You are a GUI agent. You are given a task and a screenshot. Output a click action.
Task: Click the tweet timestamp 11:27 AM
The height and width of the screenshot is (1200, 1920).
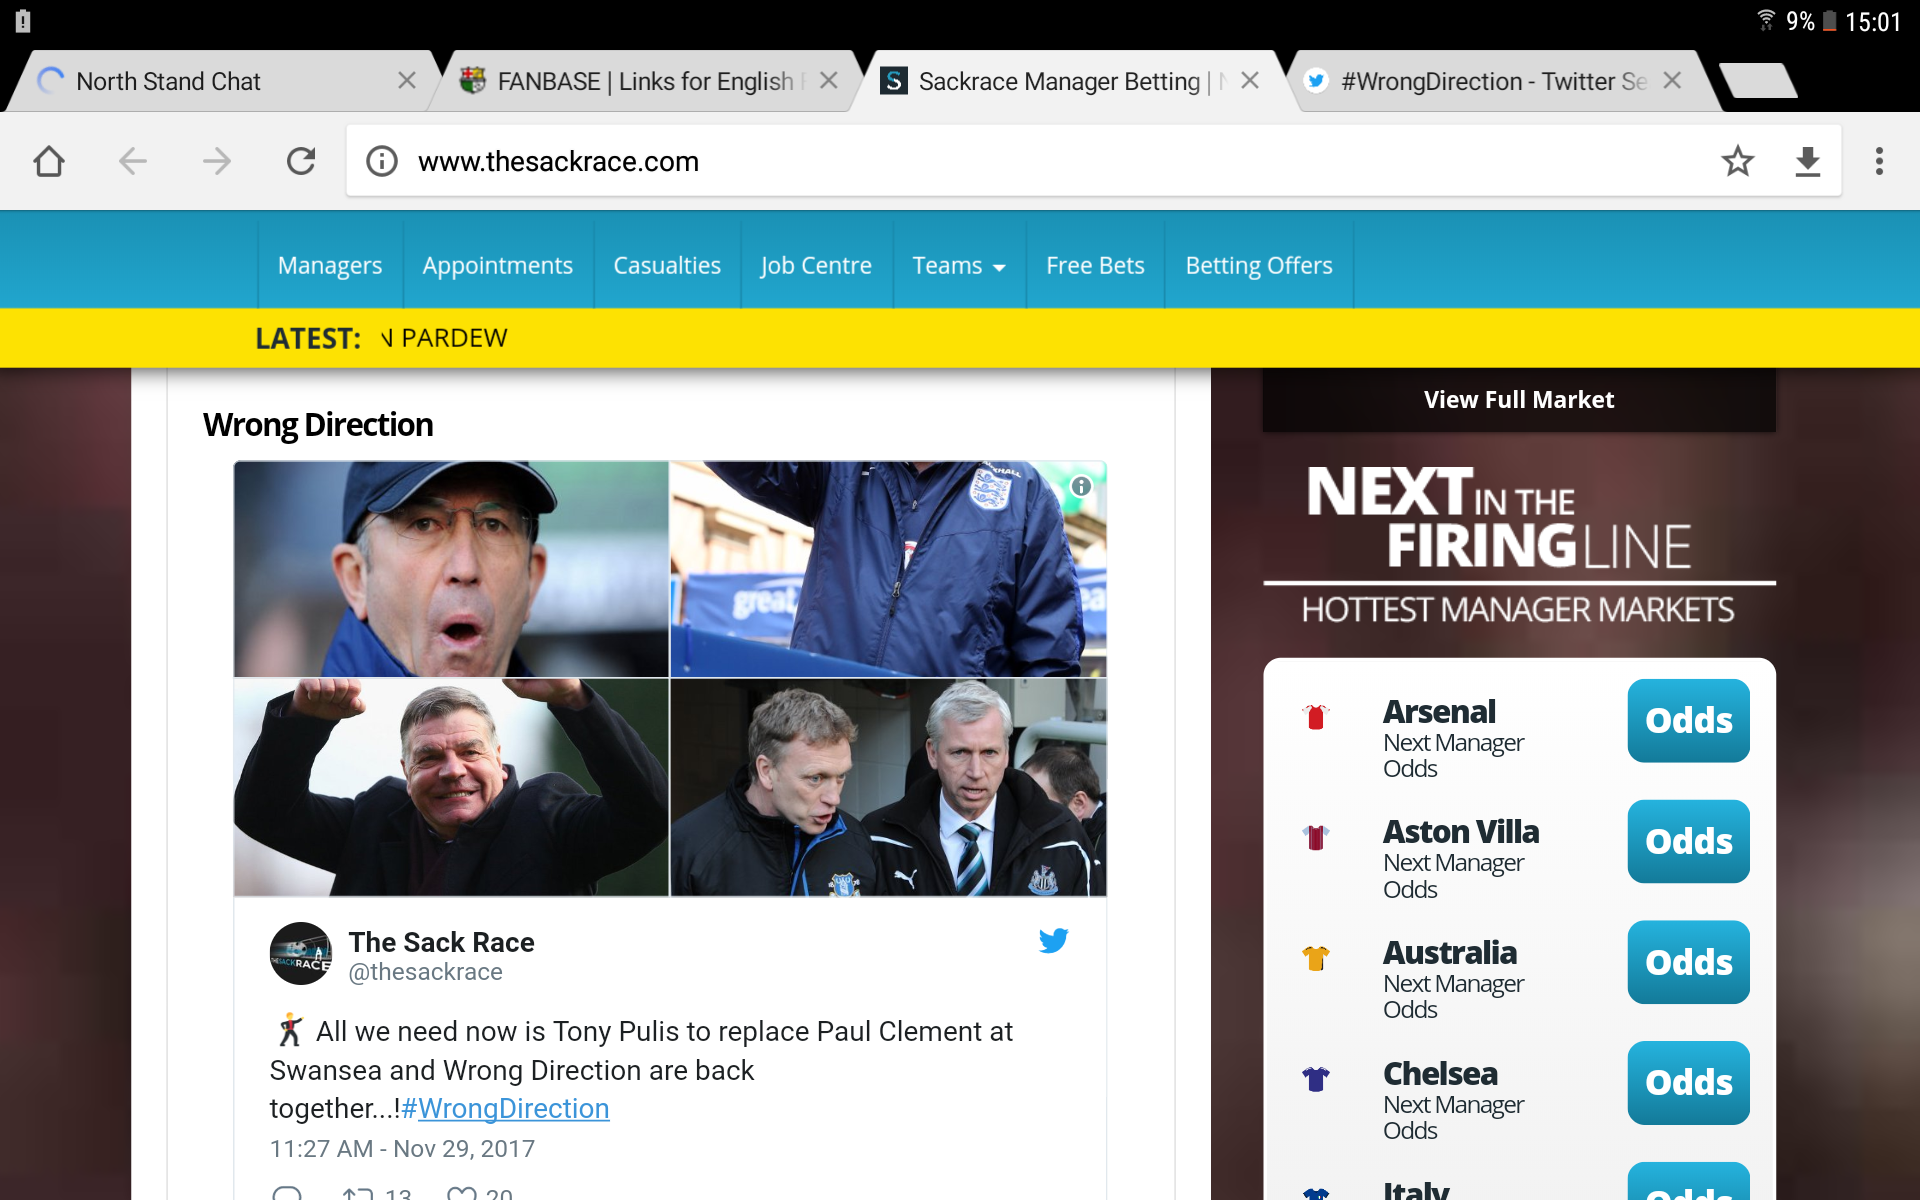(402, 1148)
